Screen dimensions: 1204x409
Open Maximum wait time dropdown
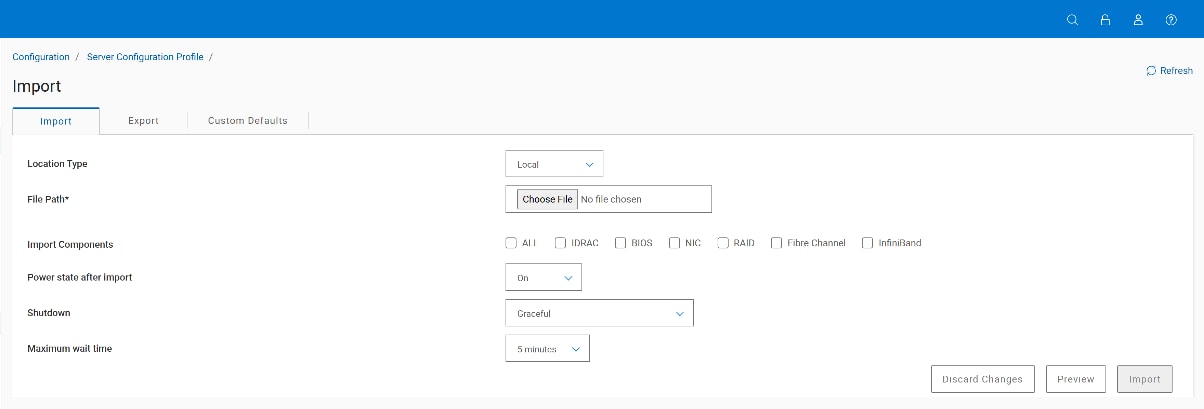(547, 349)
